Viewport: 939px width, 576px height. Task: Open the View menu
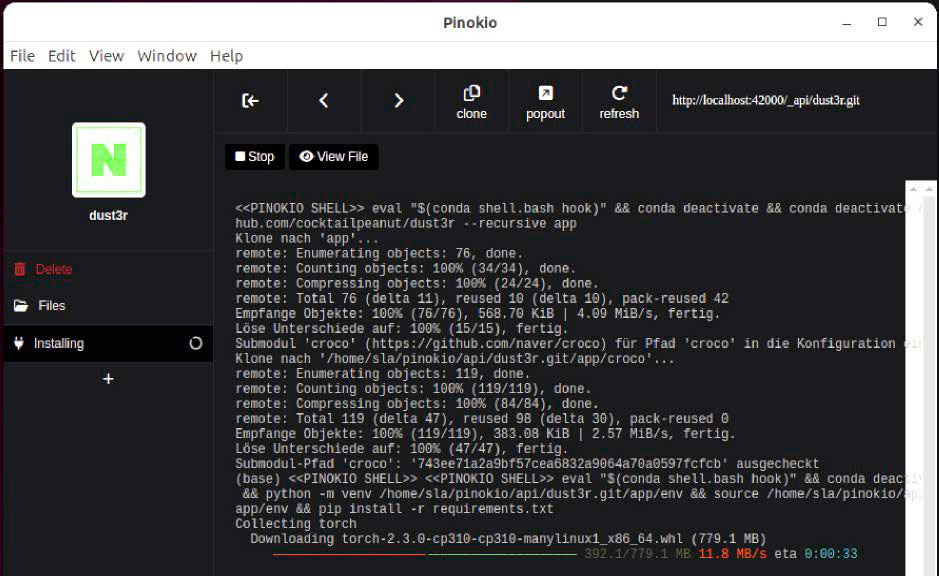click(x=106, y=56)
